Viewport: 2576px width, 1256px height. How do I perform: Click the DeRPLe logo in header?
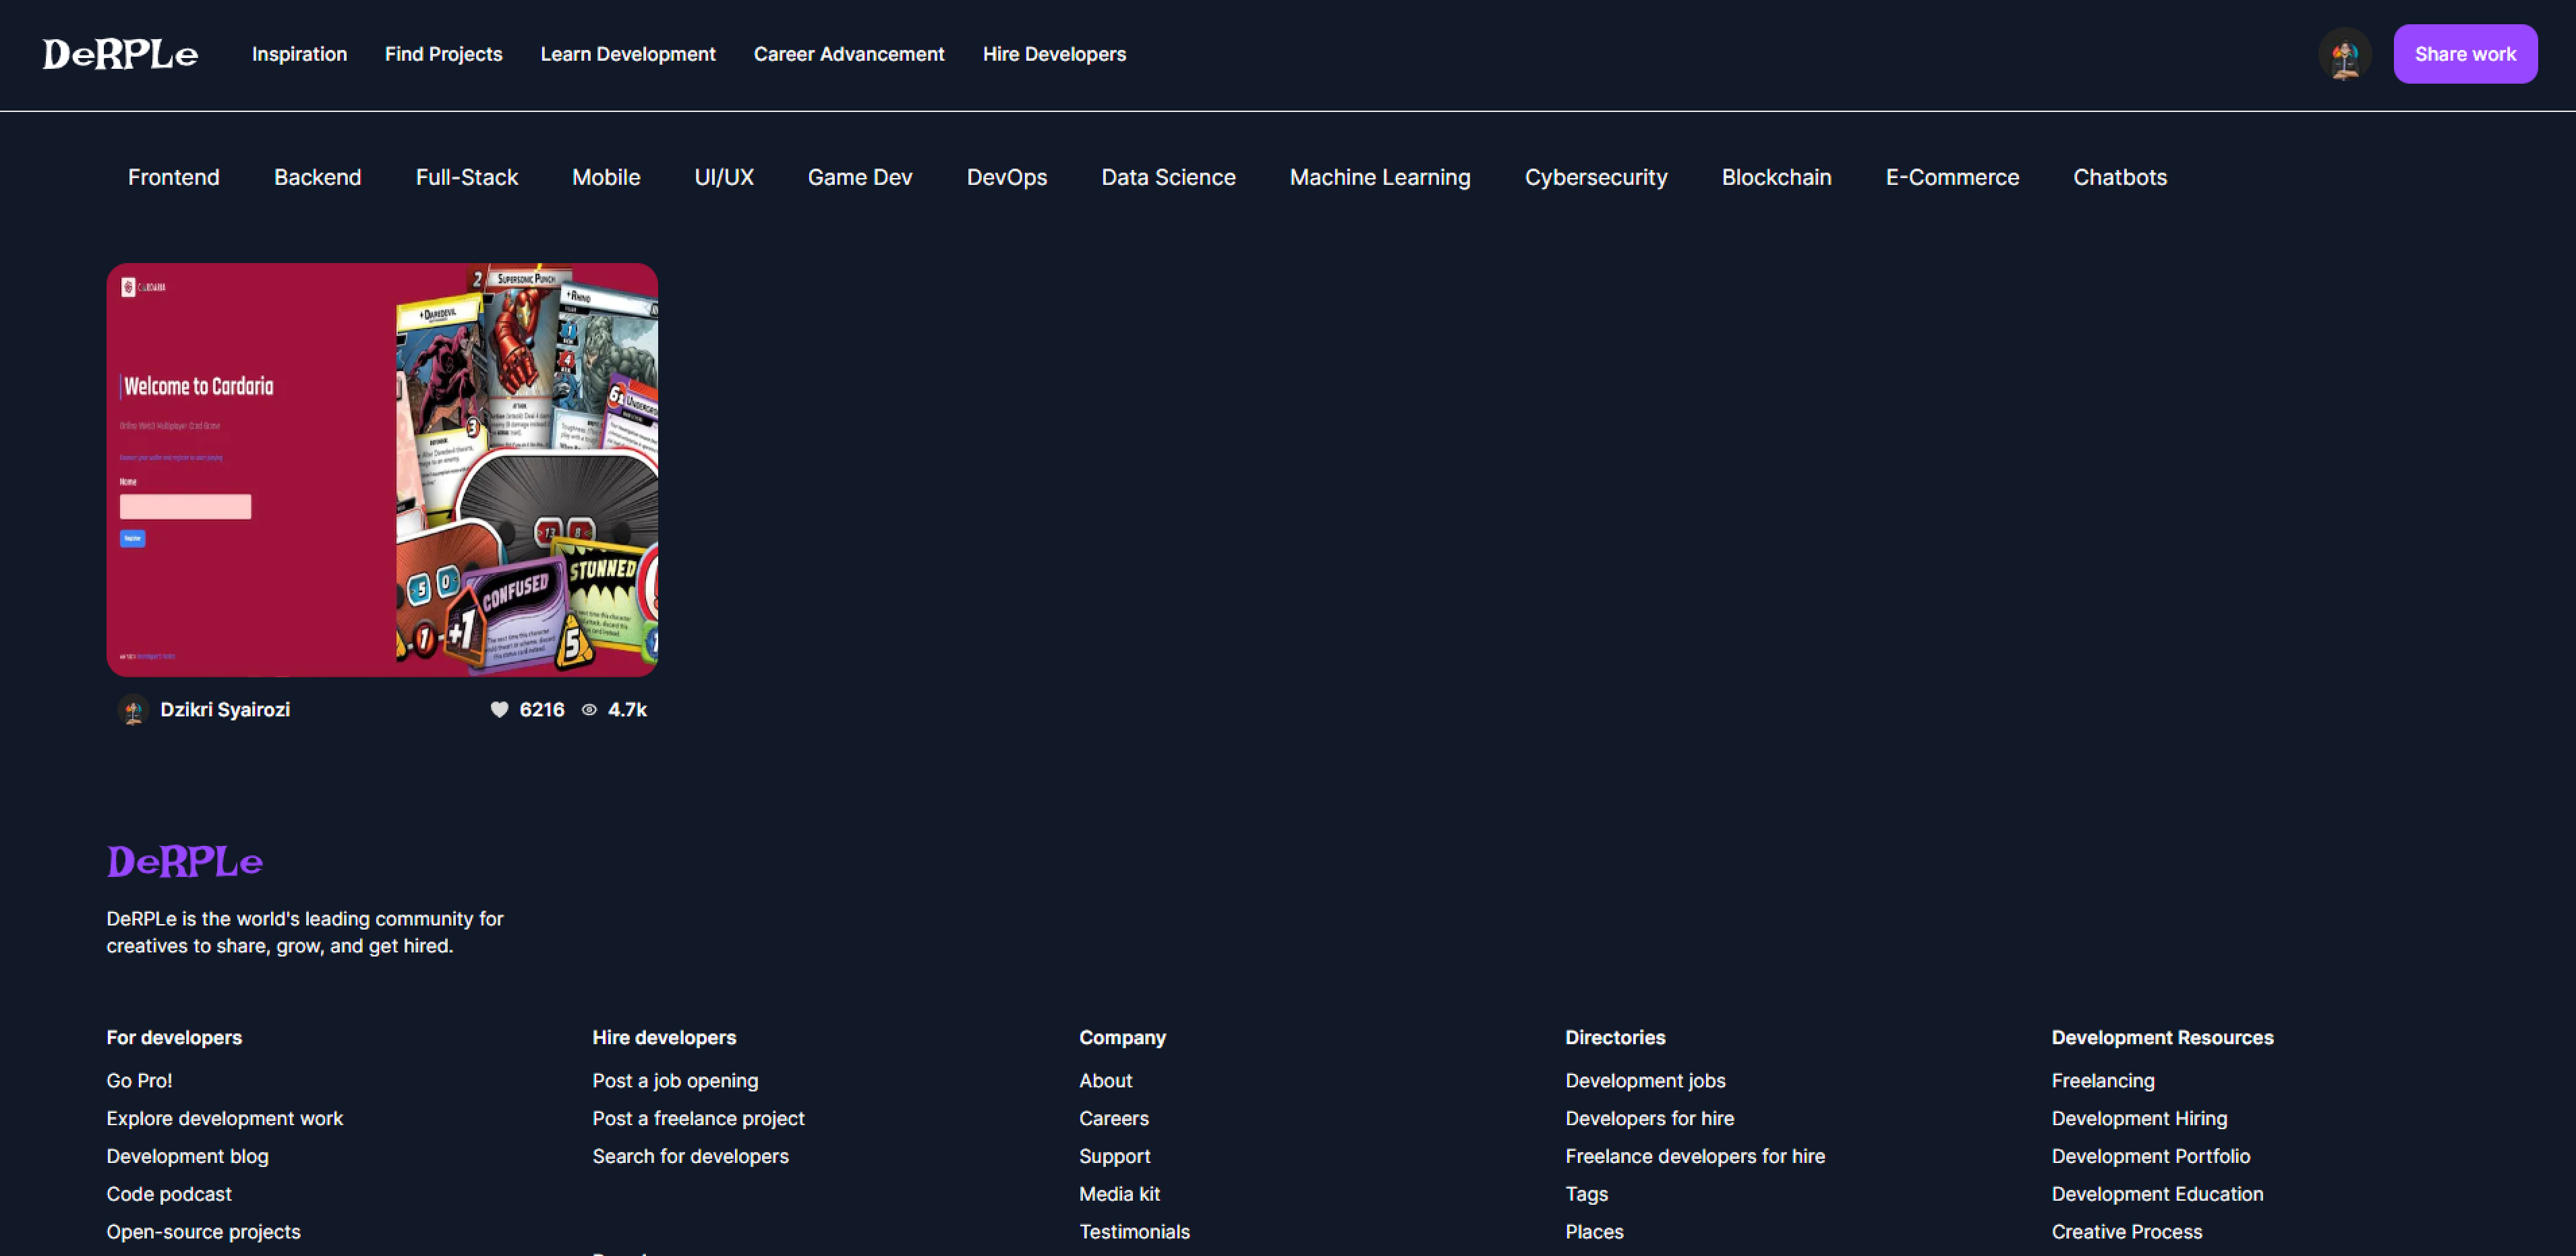click(x=120, y=54)
